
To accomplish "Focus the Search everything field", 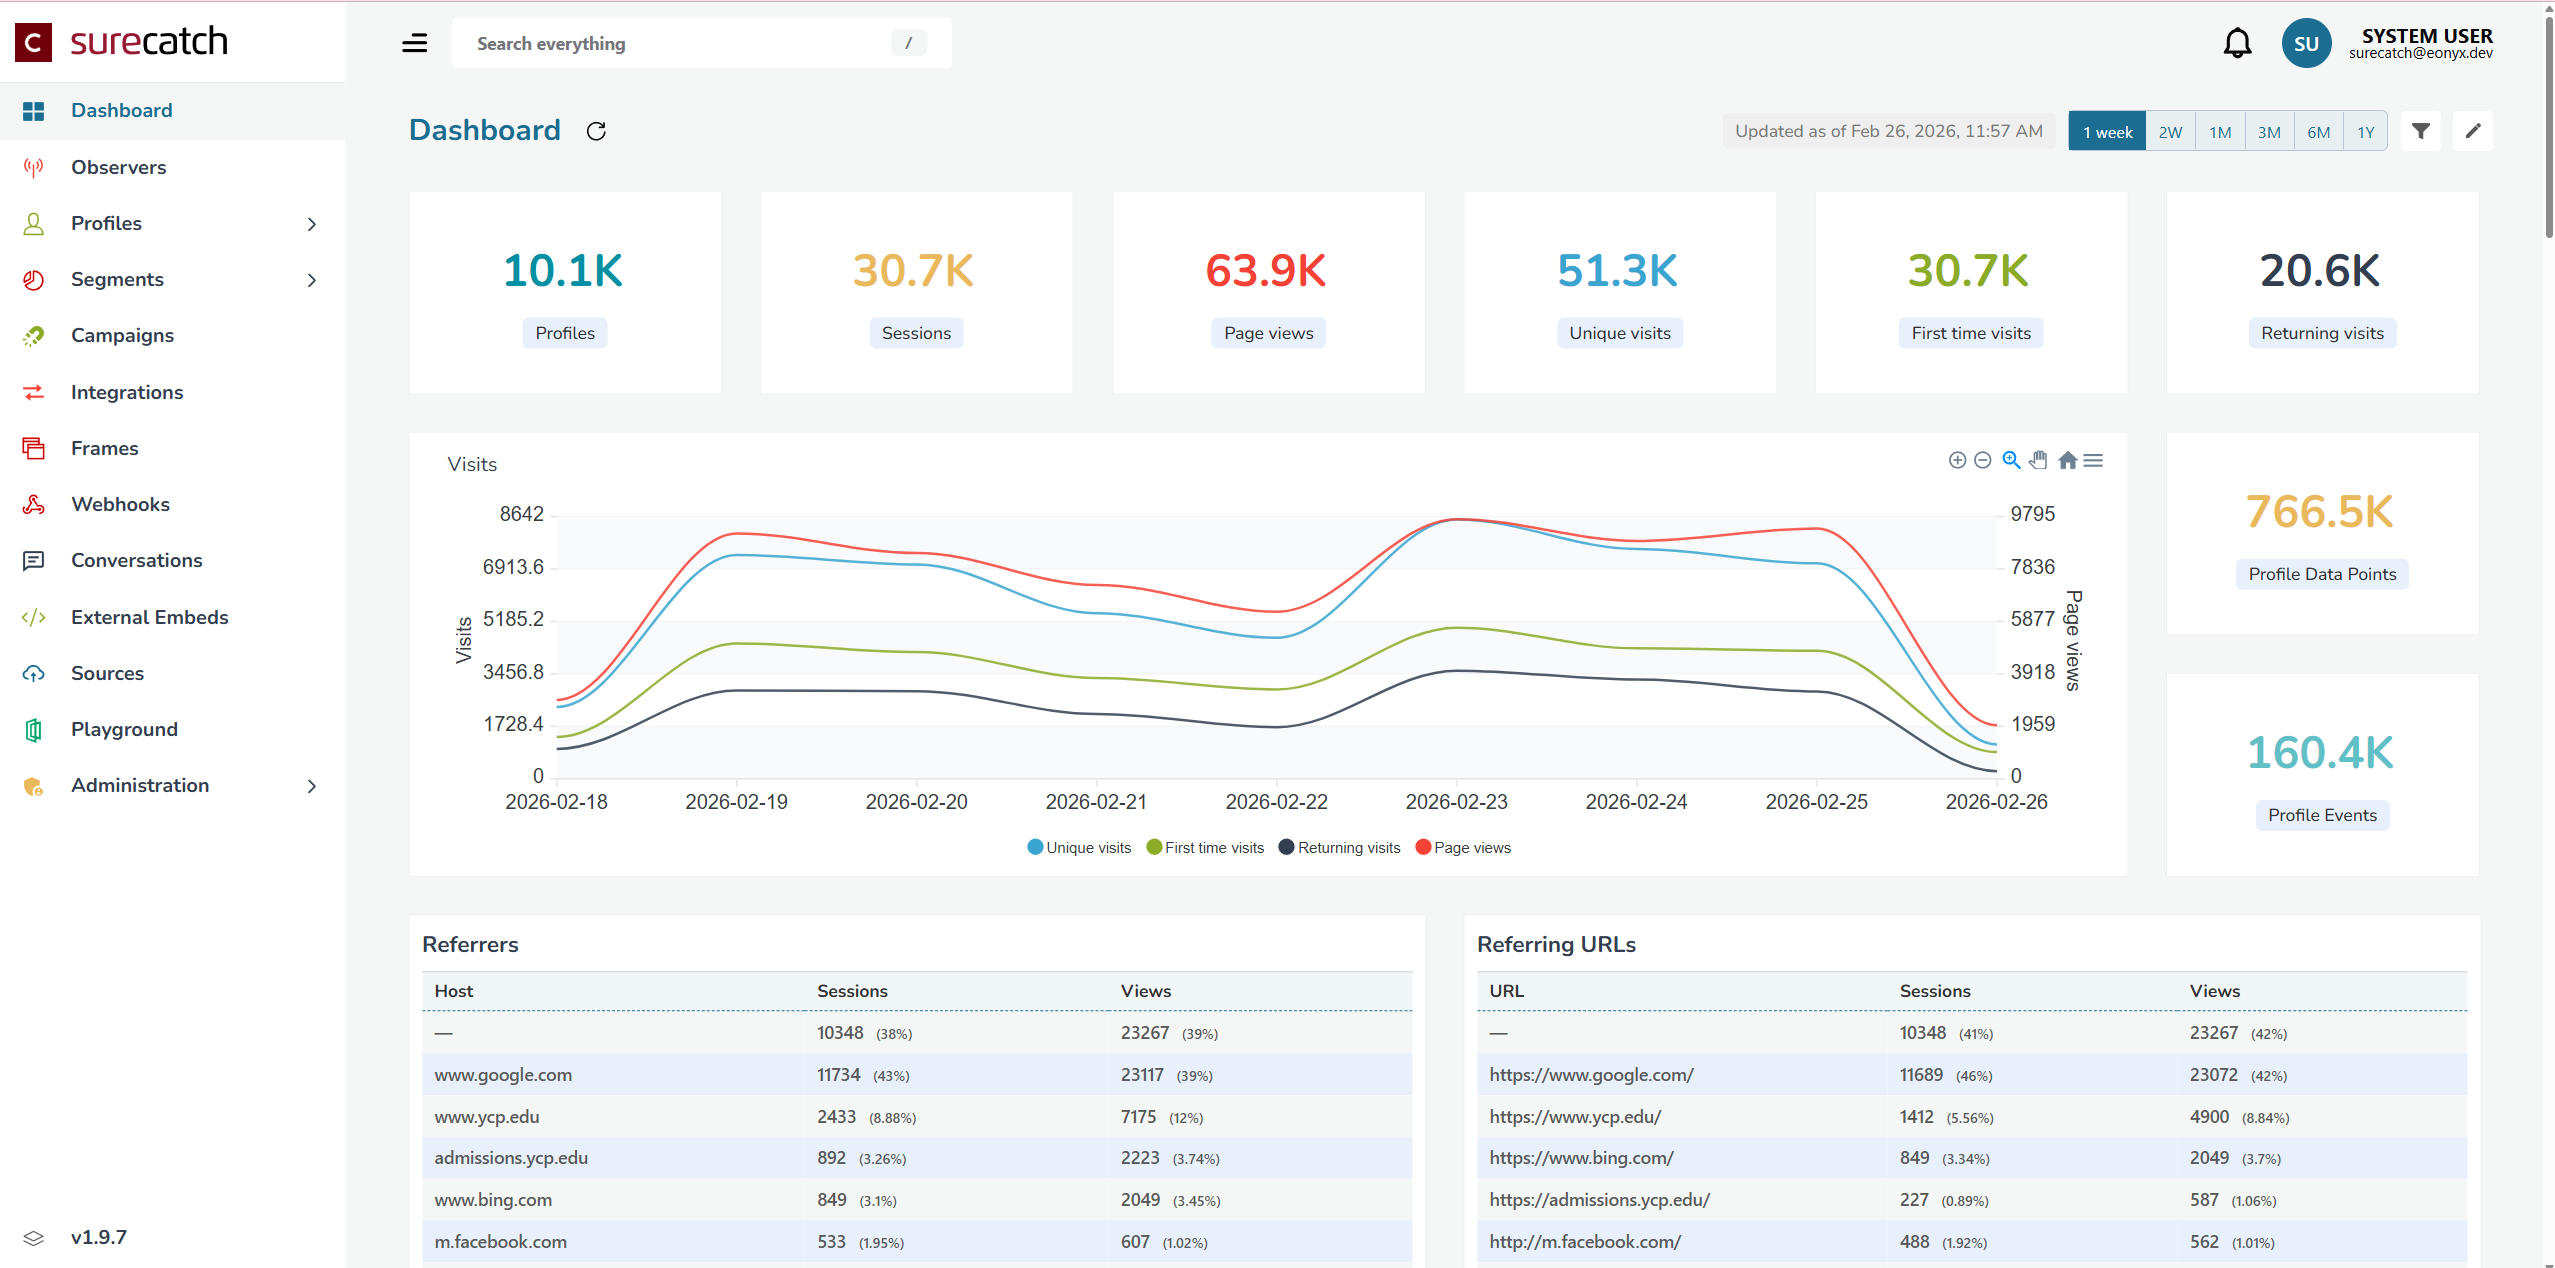I will [680, 43].
